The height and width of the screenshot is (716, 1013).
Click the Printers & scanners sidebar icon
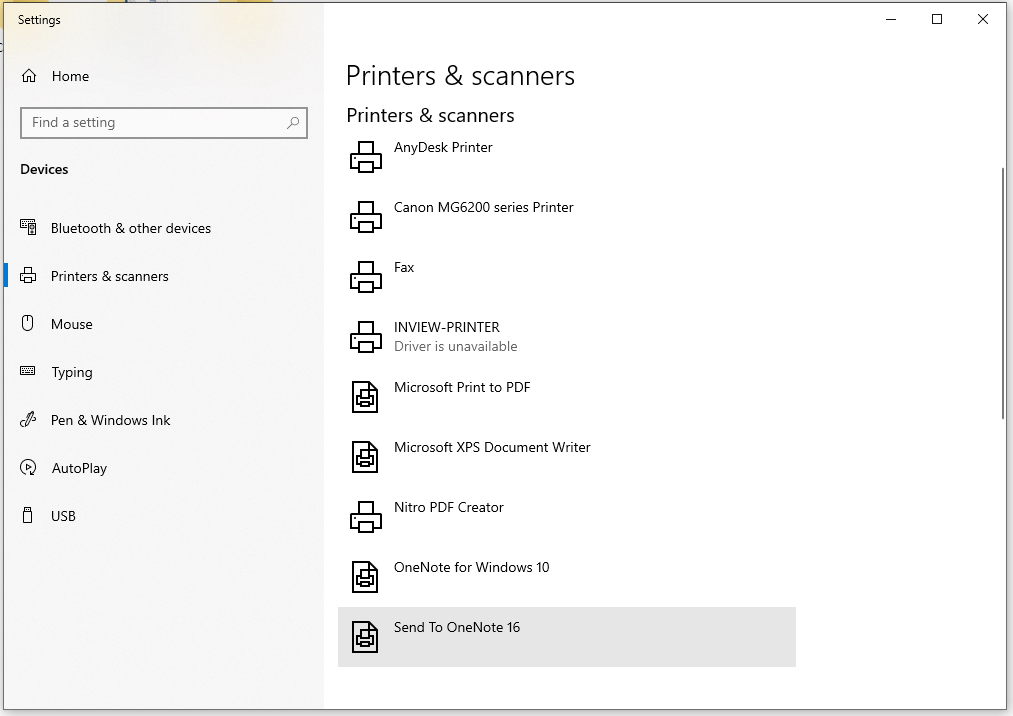pos(28,276)
